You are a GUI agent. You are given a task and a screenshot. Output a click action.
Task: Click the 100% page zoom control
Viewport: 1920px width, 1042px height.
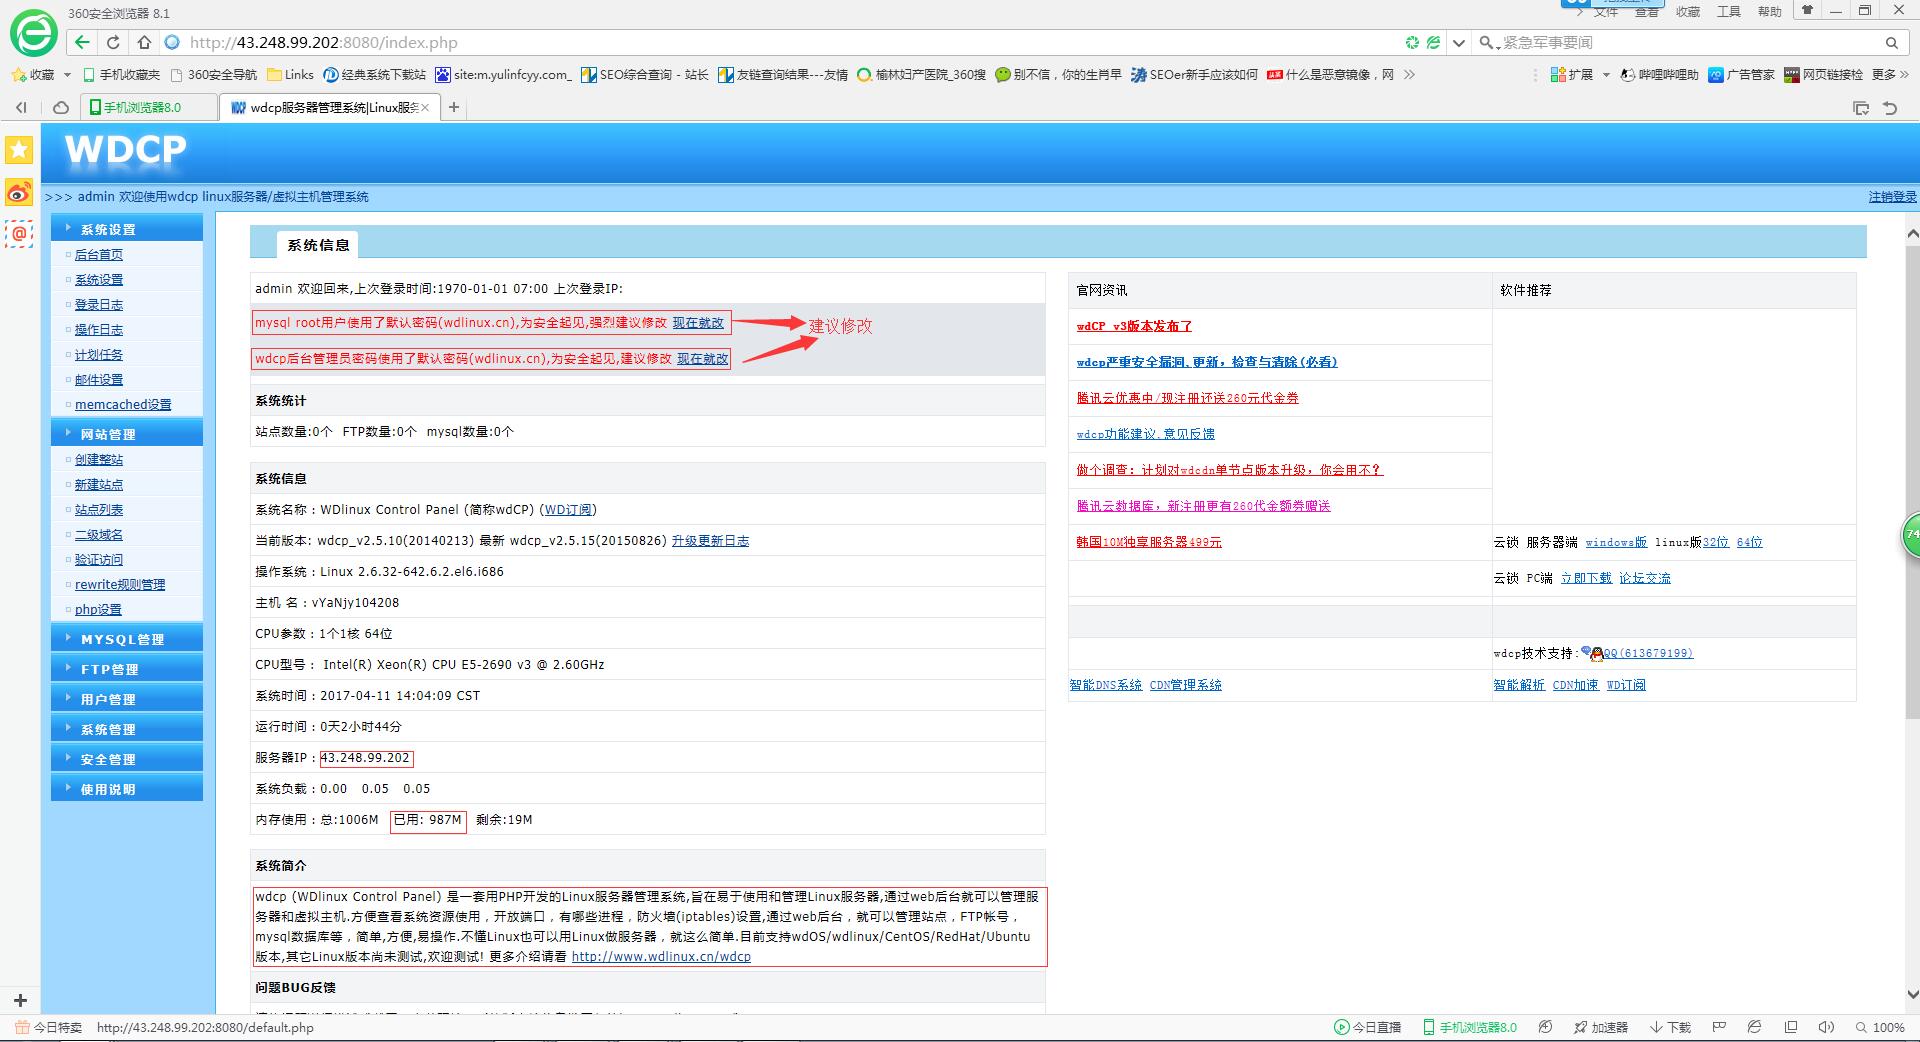tap(1880, 1027)
